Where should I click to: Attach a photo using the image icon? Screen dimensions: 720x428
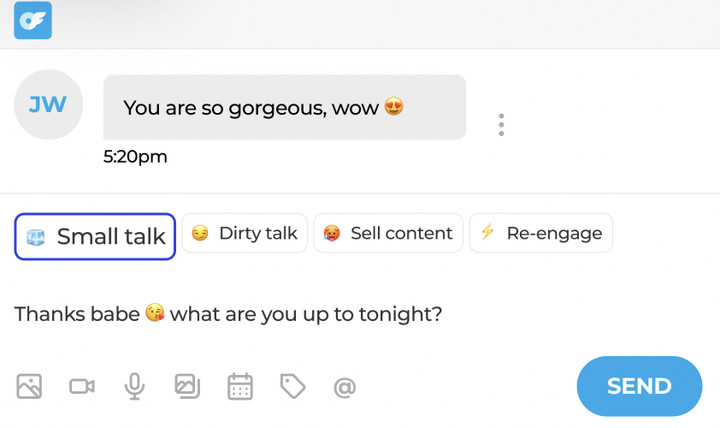point(29,386)
